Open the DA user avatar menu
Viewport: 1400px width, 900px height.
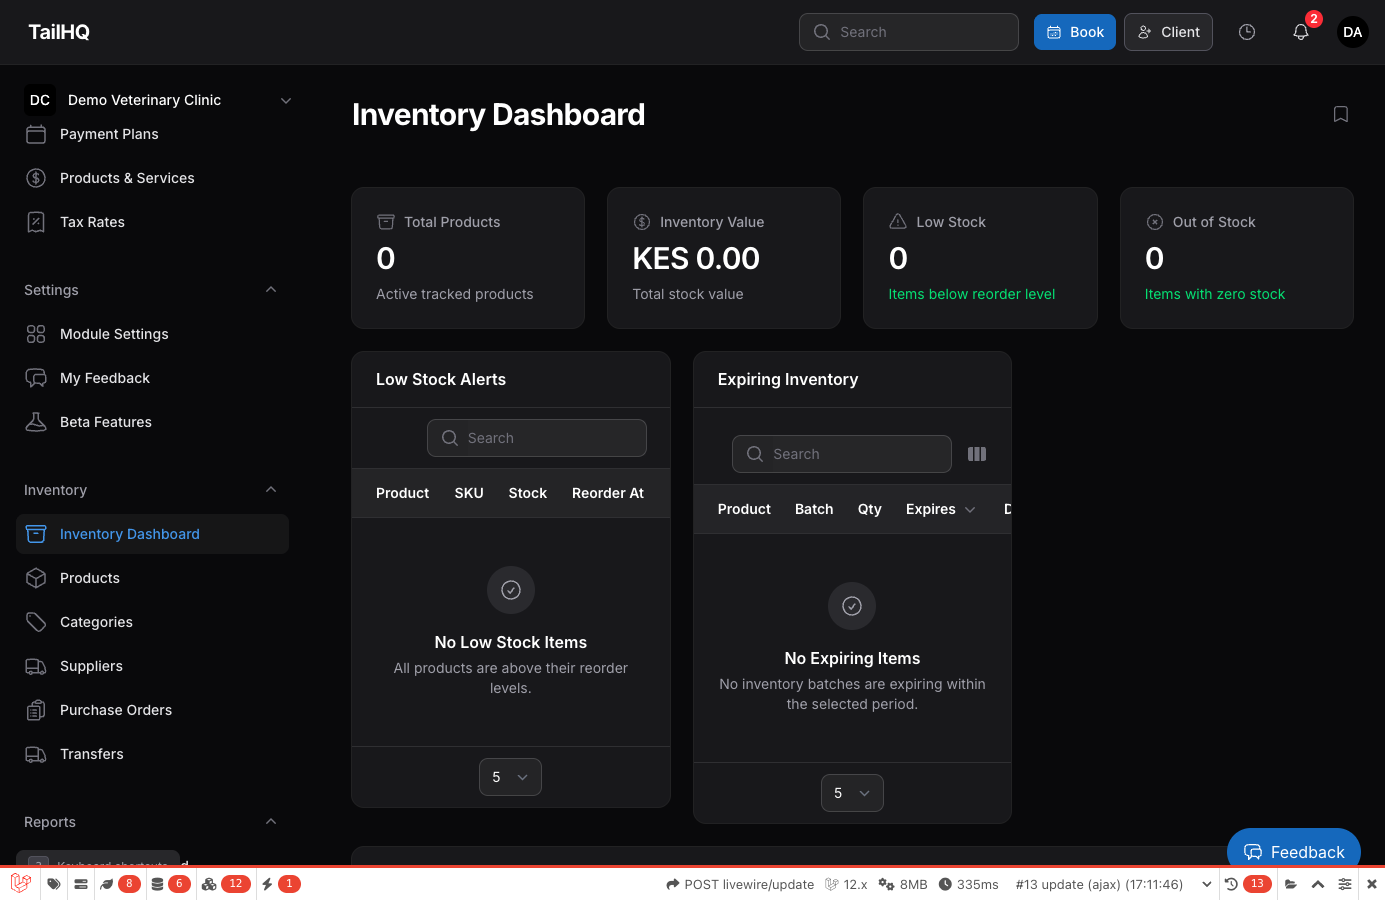click(x=1352, y=32)
